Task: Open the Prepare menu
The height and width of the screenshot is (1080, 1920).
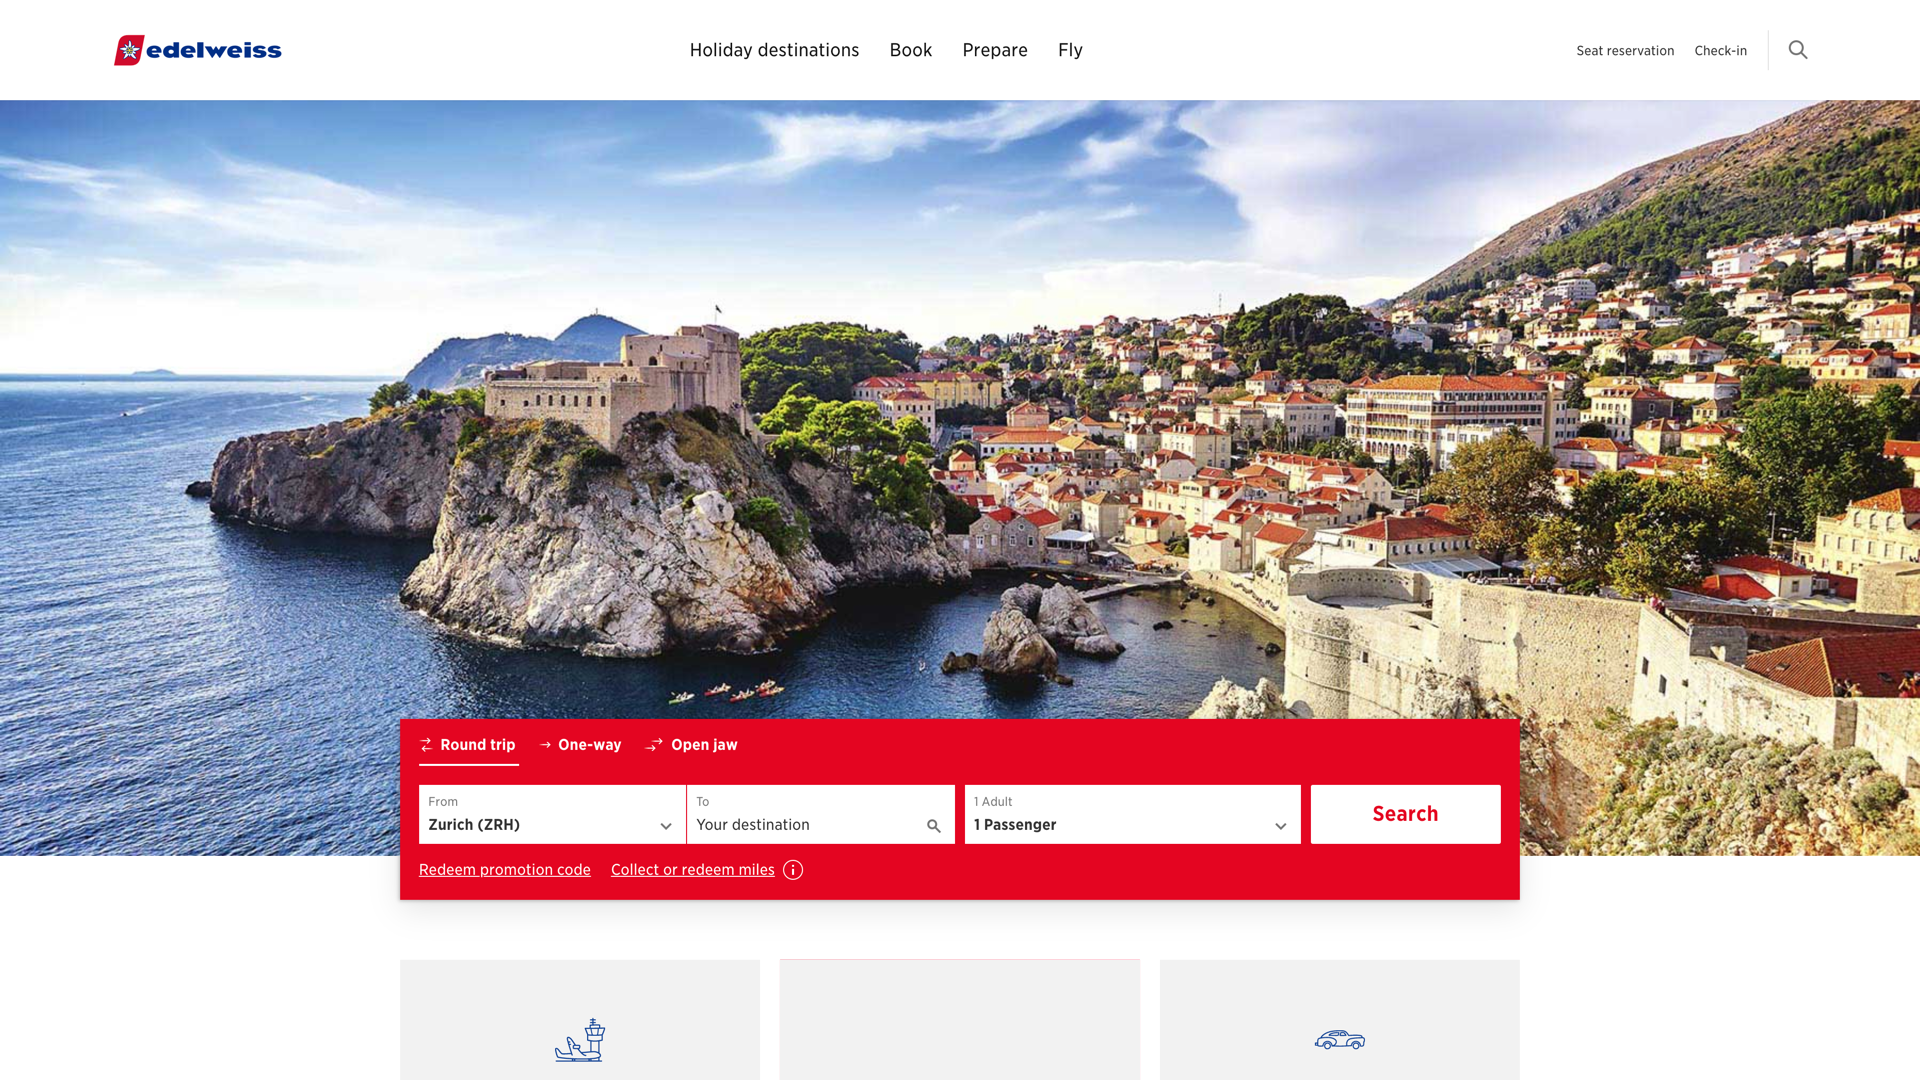Action: pyautogui.click(x=994, y=50)
